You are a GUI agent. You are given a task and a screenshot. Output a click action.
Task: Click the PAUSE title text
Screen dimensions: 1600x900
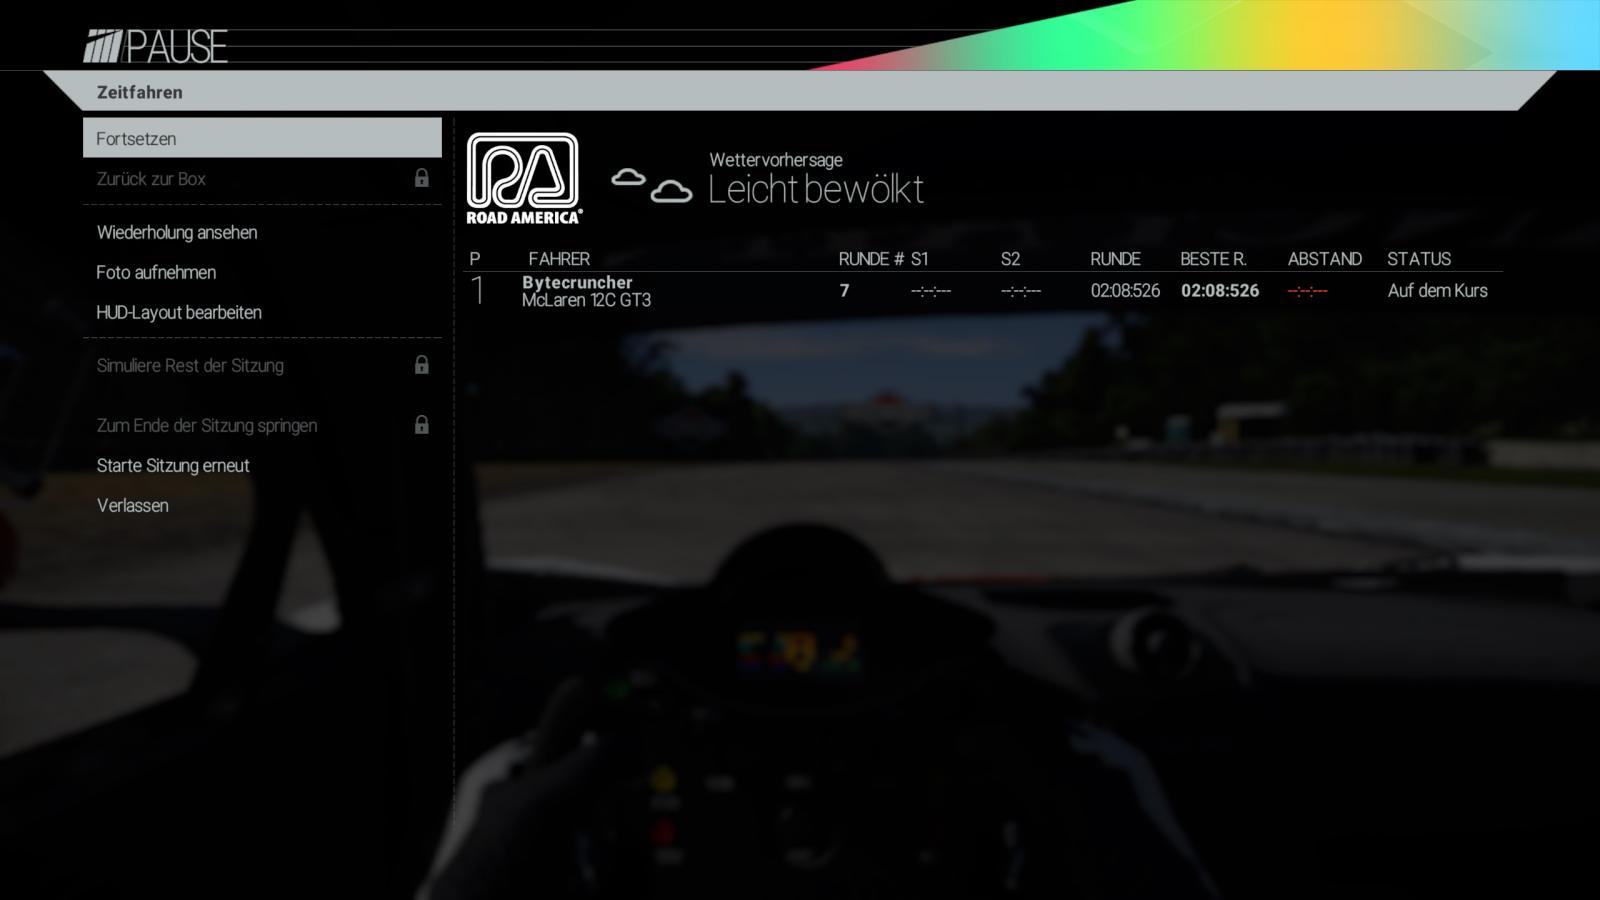pos(177,47)
